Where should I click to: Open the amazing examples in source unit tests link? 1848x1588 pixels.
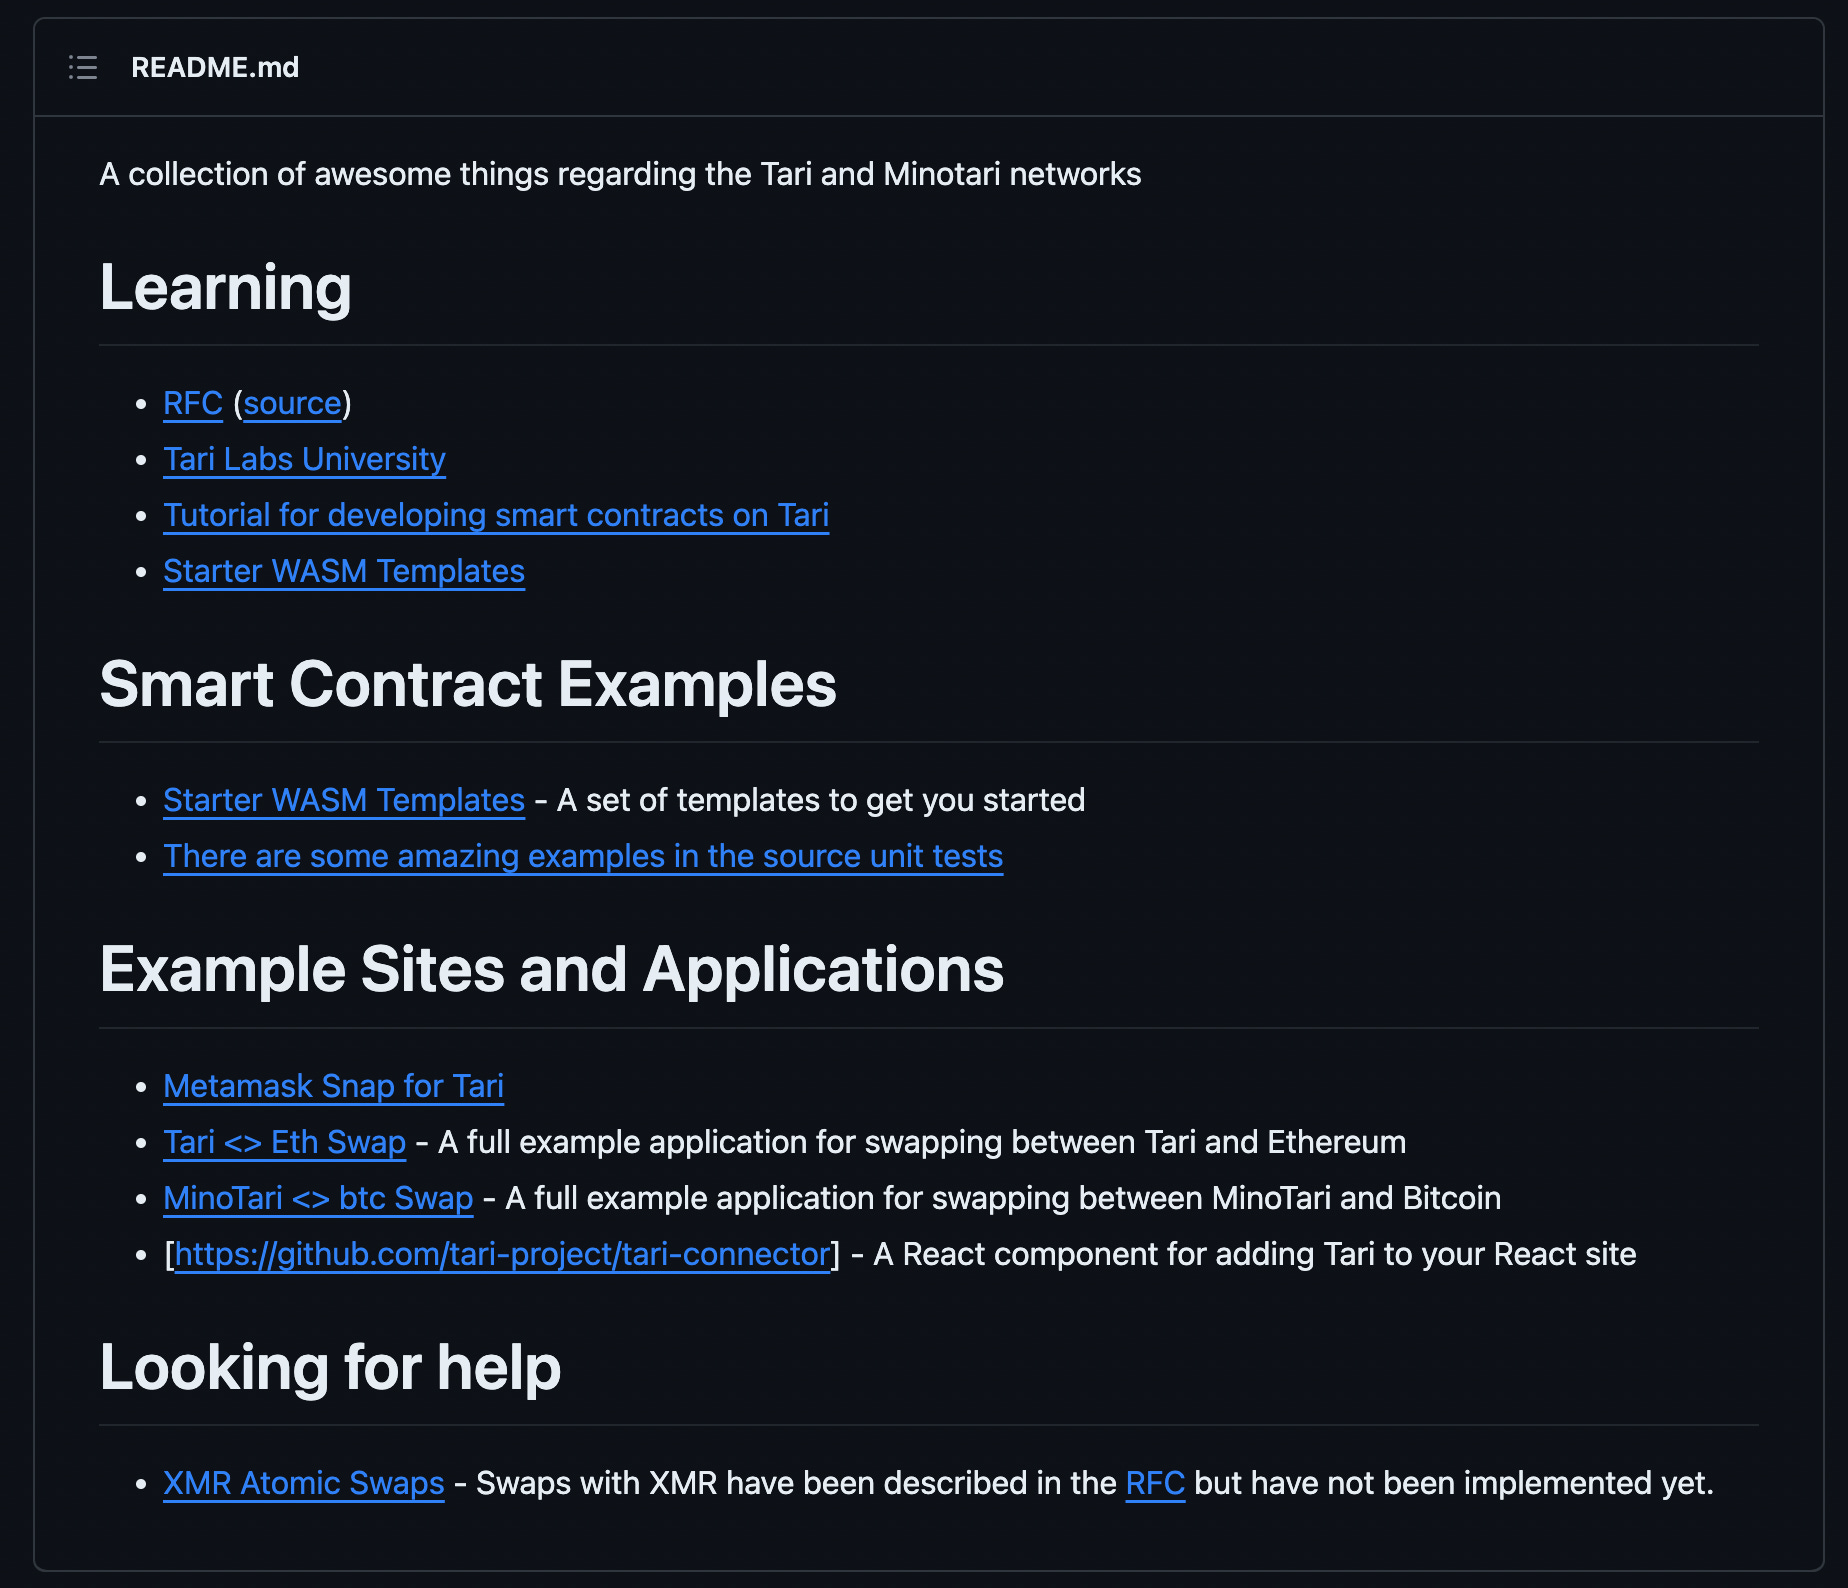tap(583, 856)
